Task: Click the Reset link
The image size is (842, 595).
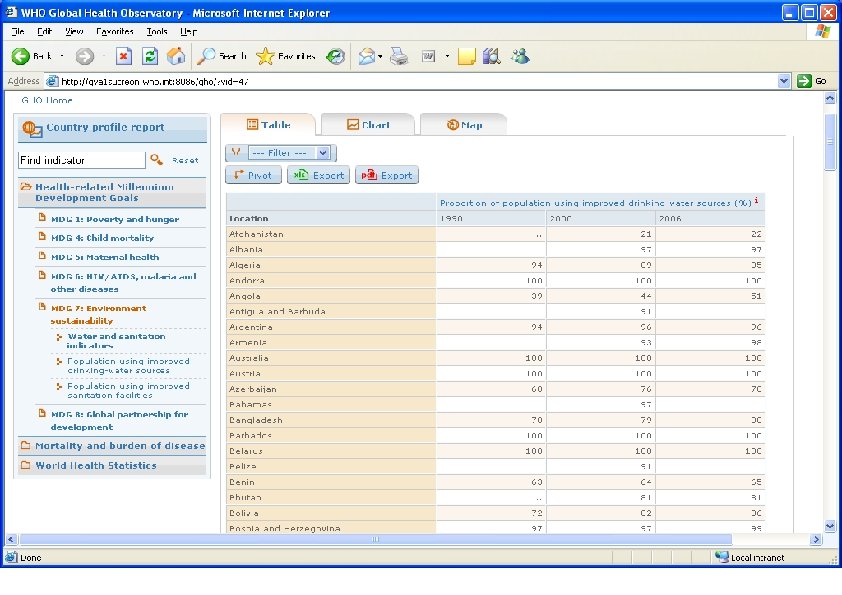Action: [x=185, y=160]
